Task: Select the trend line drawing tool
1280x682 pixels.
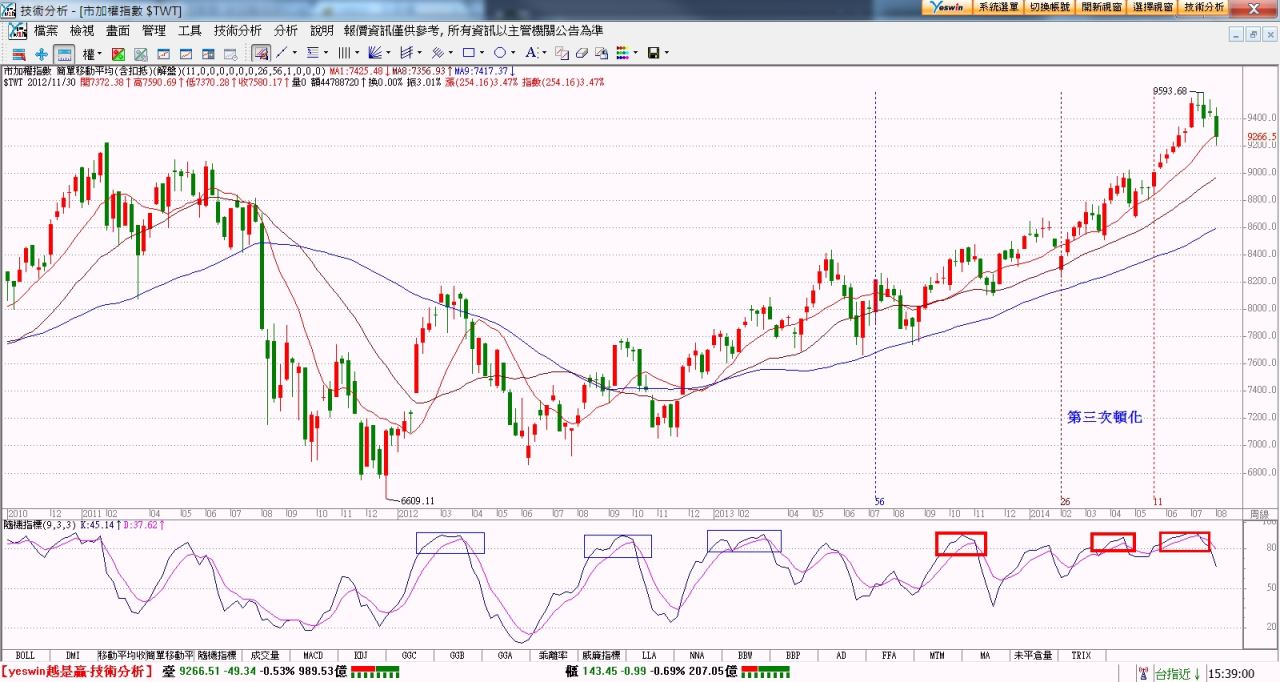Action: coord(282,52)
